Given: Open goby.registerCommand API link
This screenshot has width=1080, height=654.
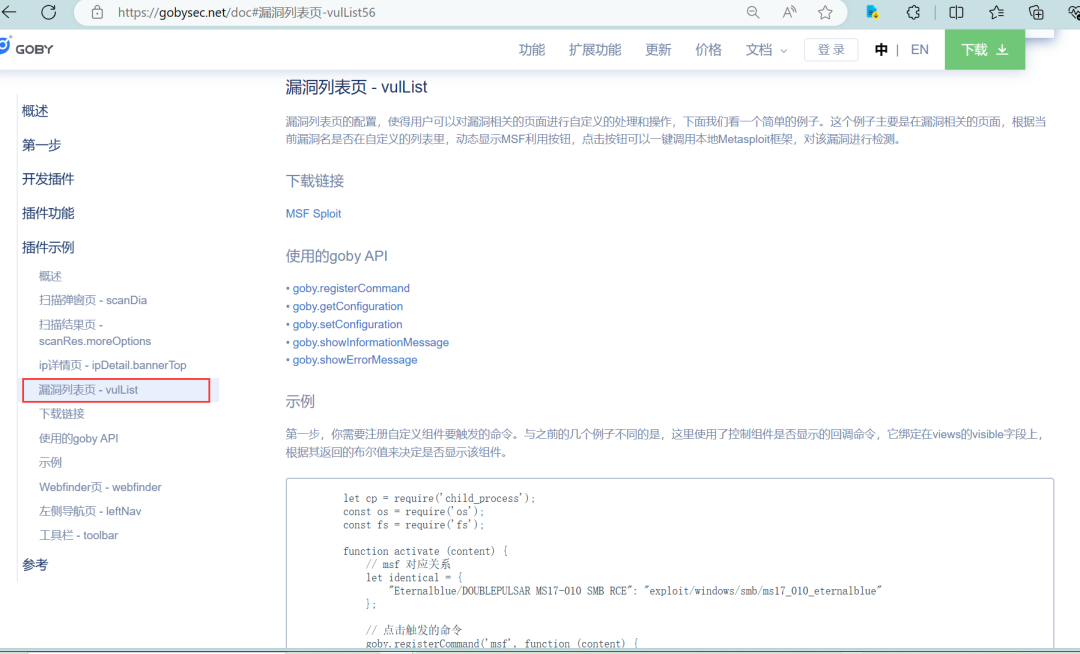Looking at the screenshot, I should coord(351,288).
